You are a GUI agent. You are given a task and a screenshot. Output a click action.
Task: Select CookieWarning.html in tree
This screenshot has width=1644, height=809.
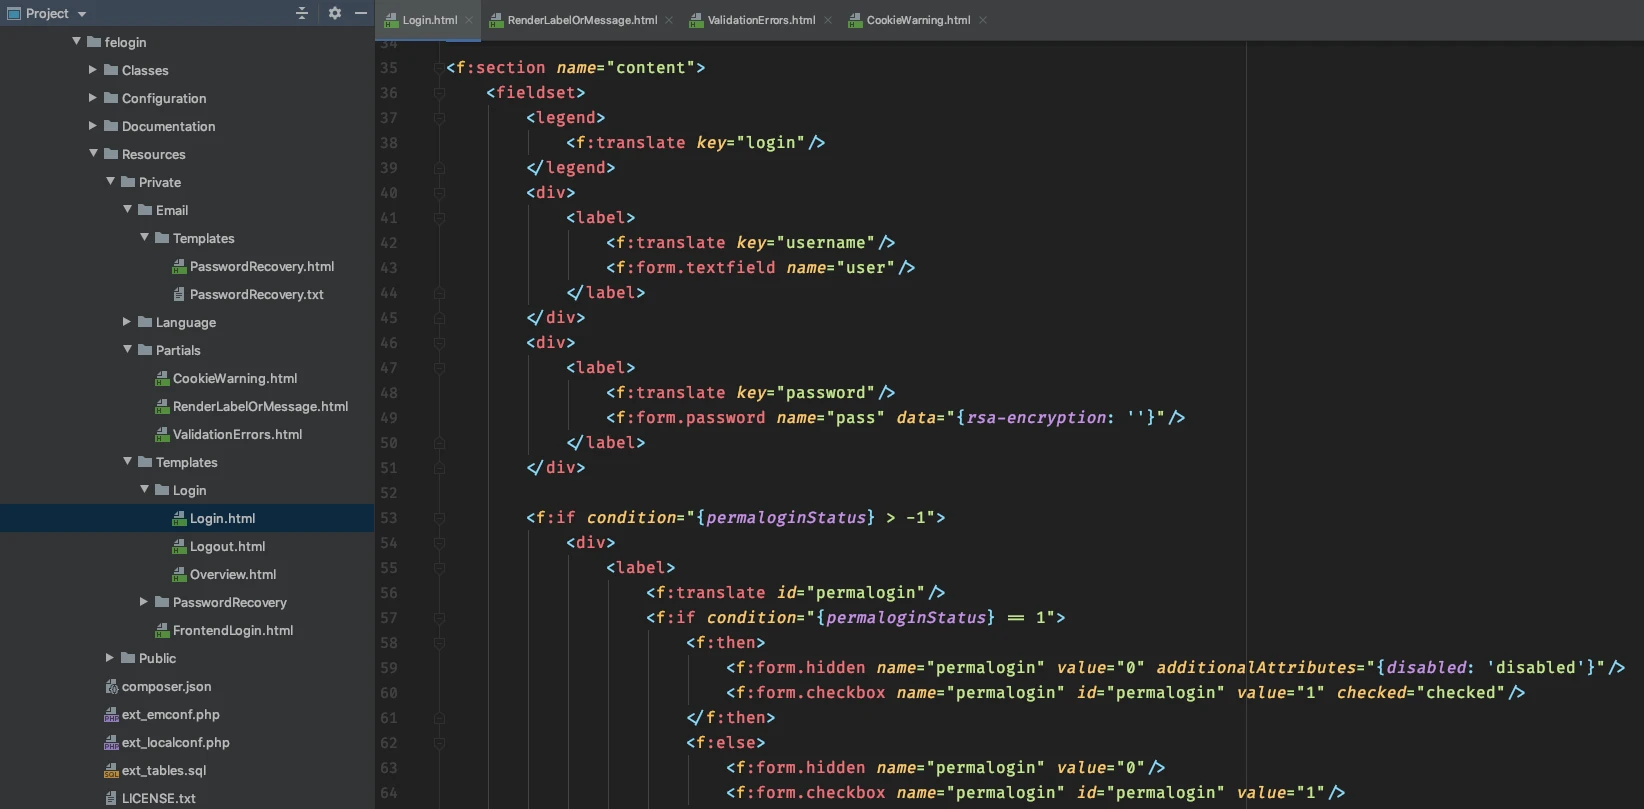coord(235,378)
